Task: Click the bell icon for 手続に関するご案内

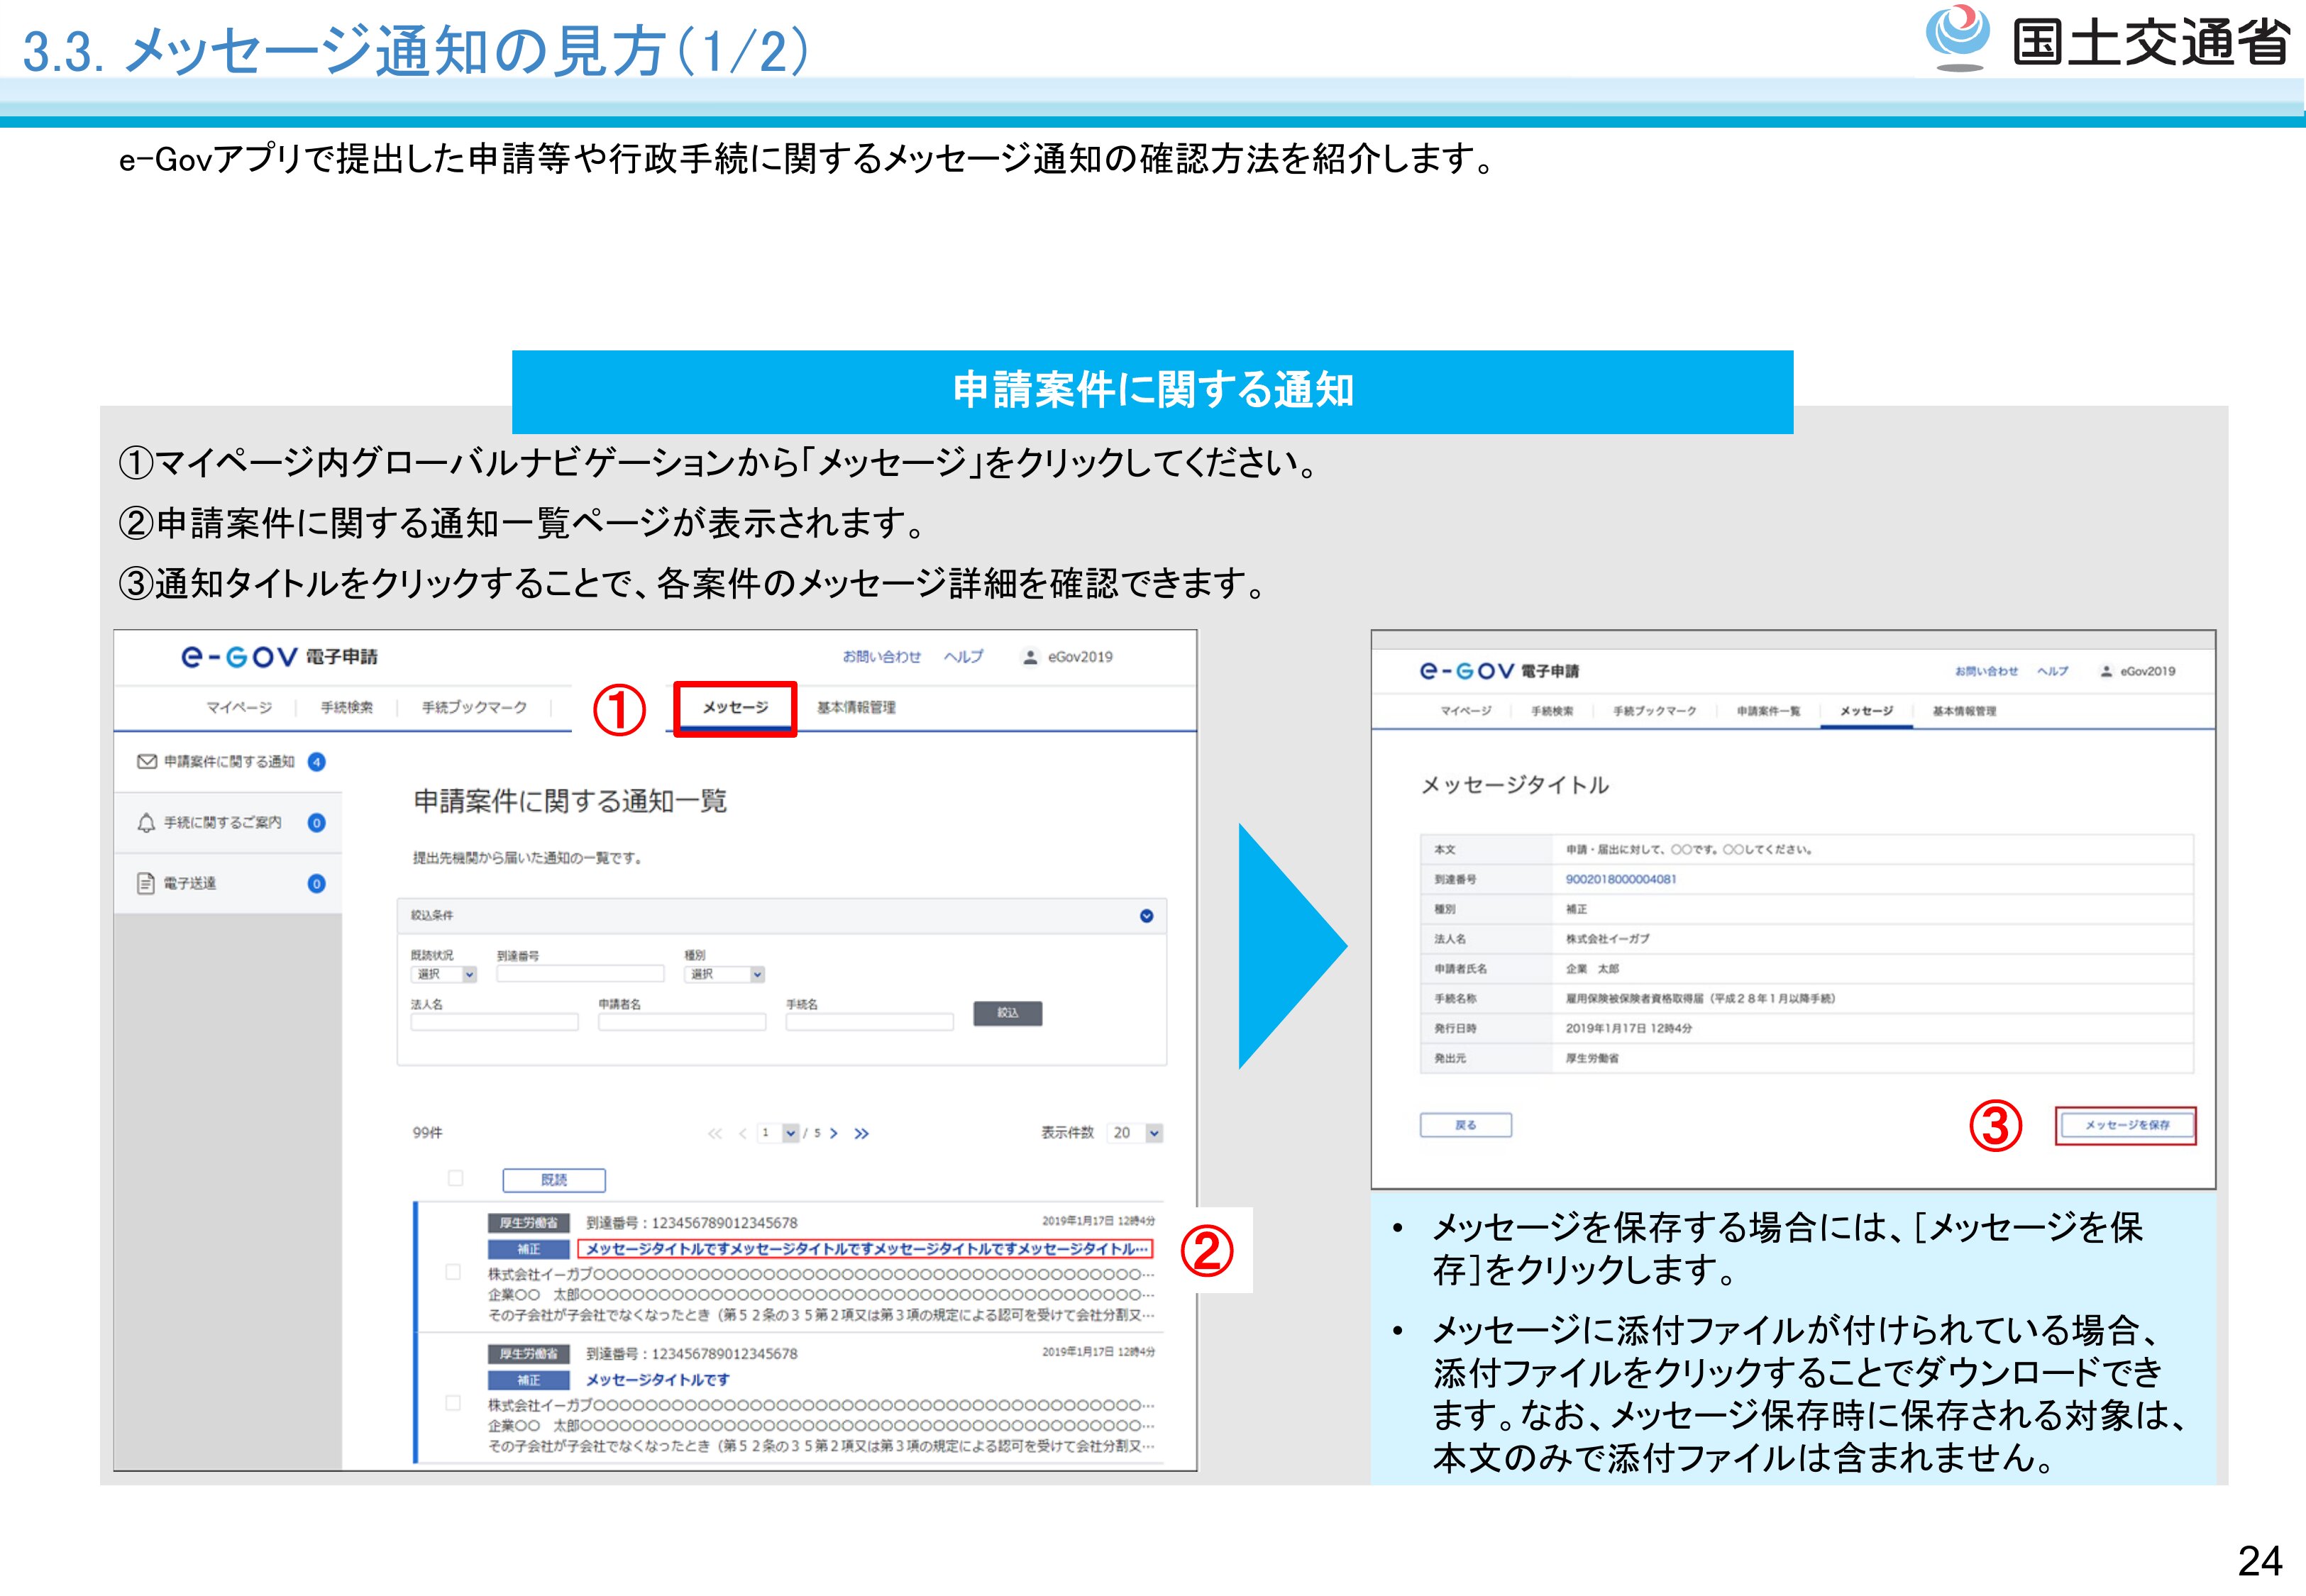Action: pyautogui.click(x=146, y=823)
